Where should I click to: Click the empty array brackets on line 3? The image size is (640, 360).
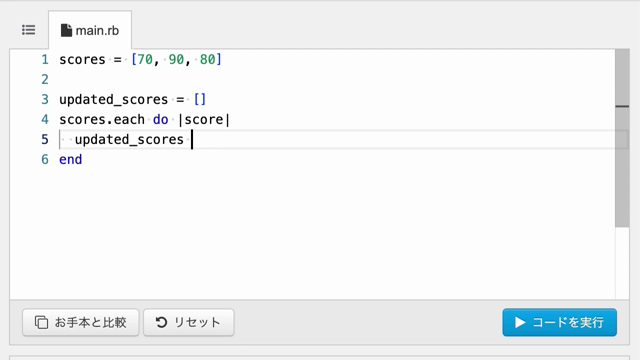200,100
